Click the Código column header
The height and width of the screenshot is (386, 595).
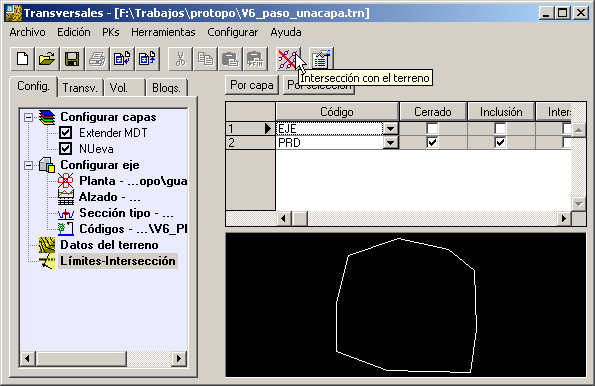(337, 112)
